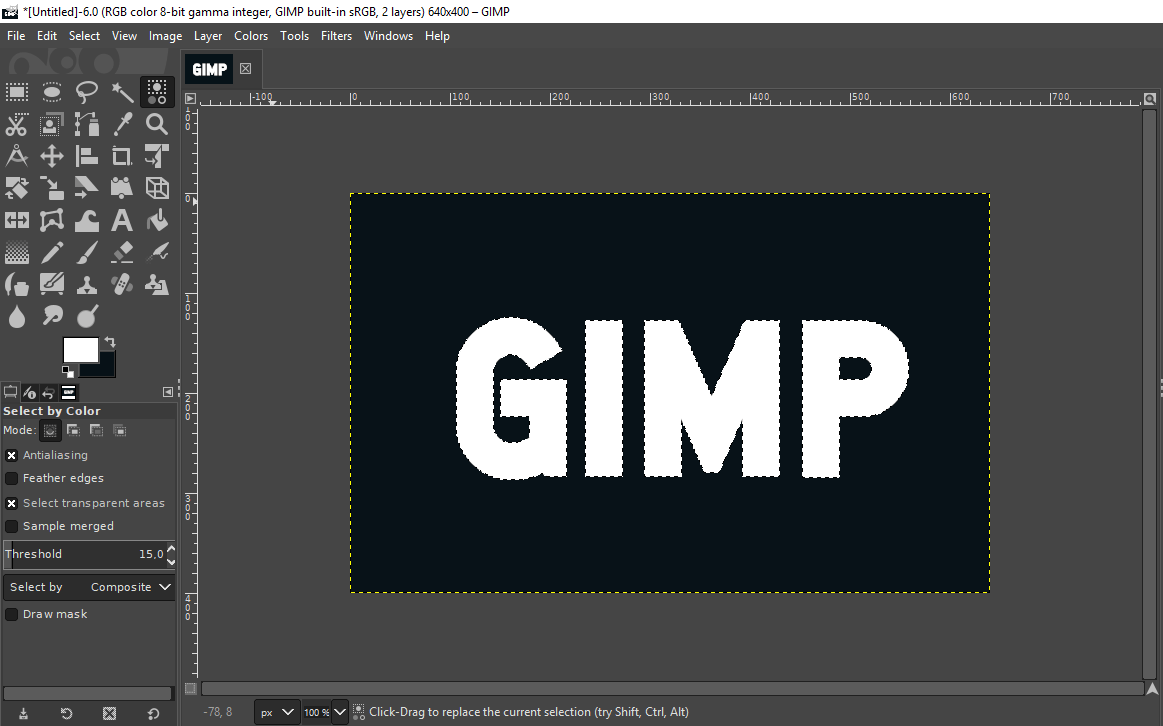Screen dimensions: 1163x726
Task: Enable Feather edges
Action: point(11,478)
